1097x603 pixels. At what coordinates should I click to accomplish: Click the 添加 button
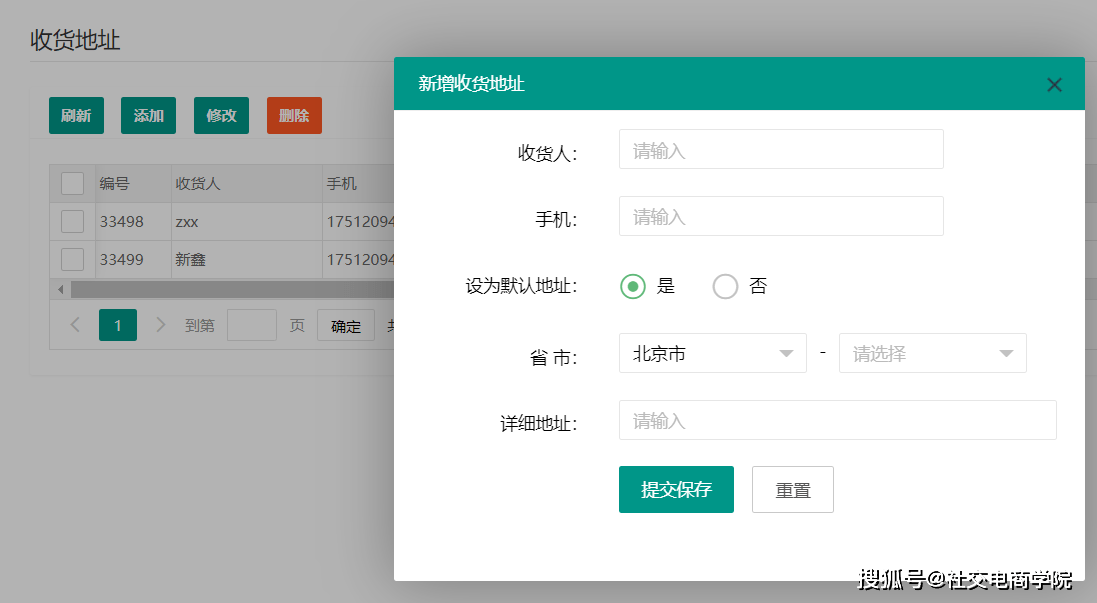[148, 115]
